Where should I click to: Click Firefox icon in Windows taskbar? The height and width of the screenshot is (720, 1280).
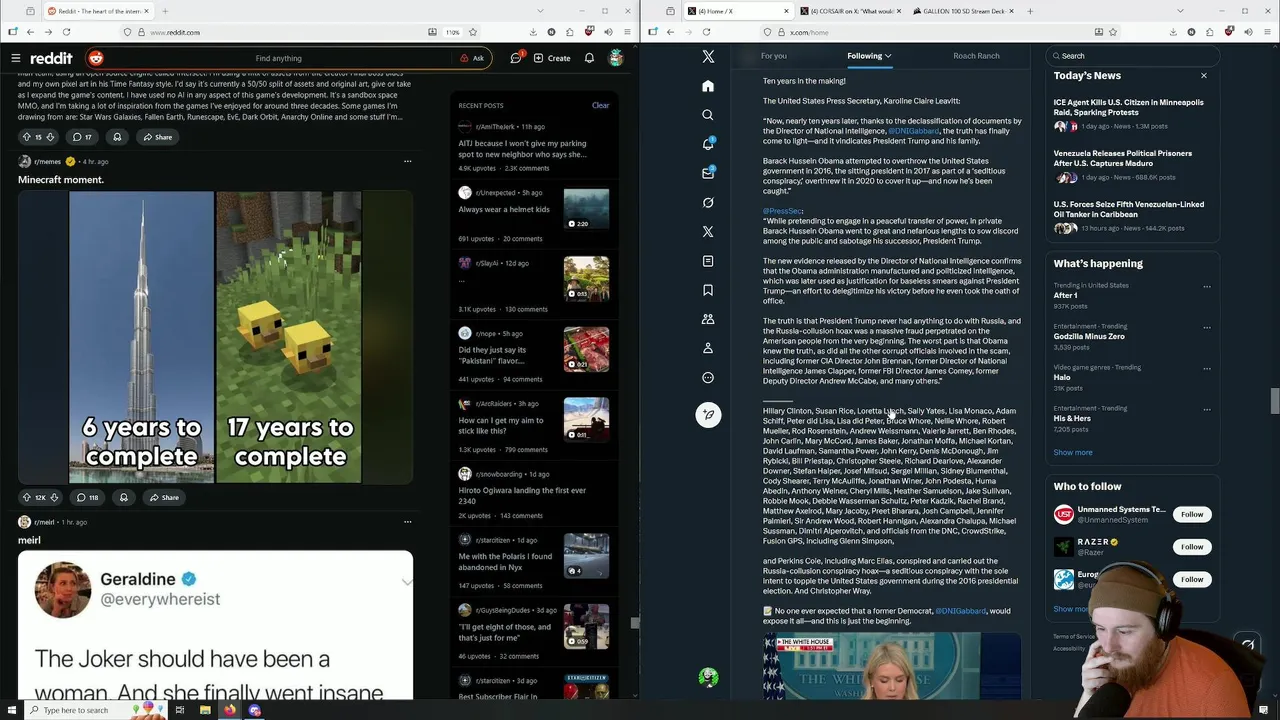pyautogui.click(x=230, y=710)
